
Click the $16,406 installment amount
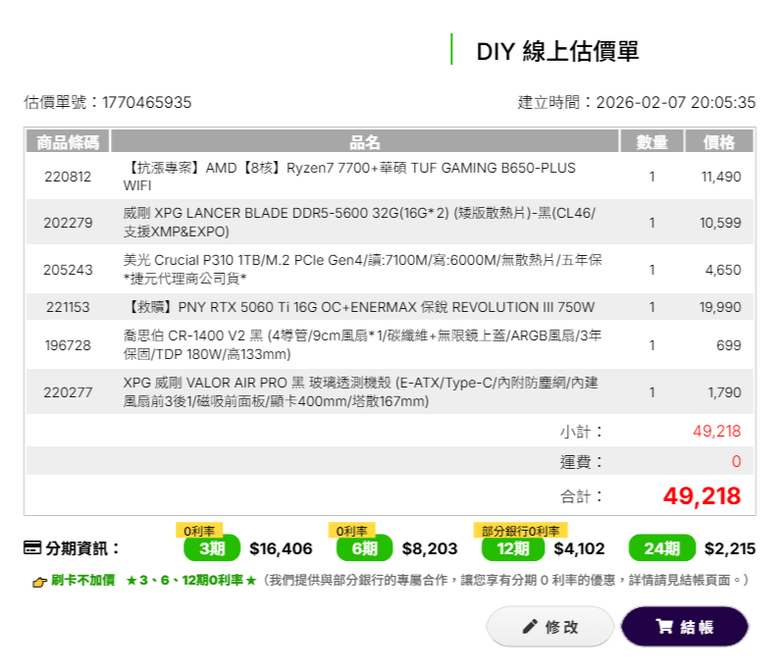pyautogui.click(x=281, y=548)
